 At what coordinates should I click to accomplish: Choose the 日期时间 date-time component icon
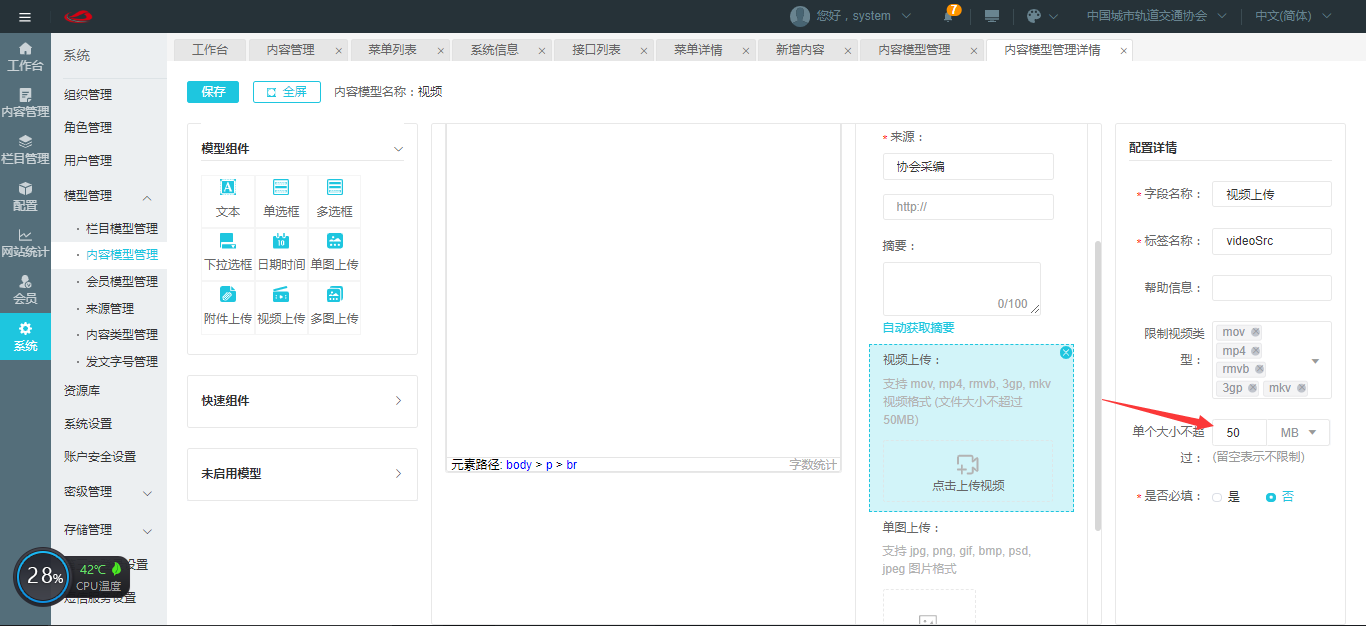[x=281, y=241]
